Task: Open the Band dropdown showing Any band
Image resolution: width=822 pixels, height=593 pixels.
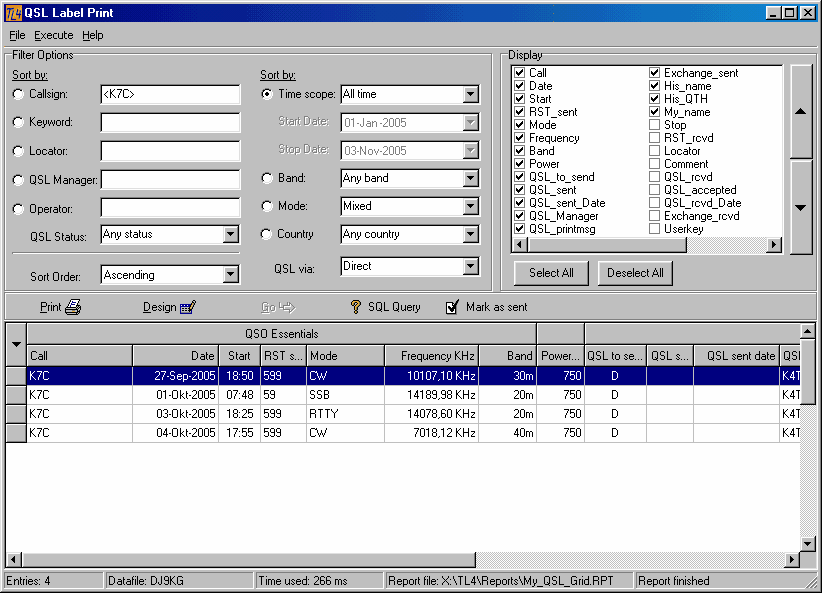Action: coord(471,178)
